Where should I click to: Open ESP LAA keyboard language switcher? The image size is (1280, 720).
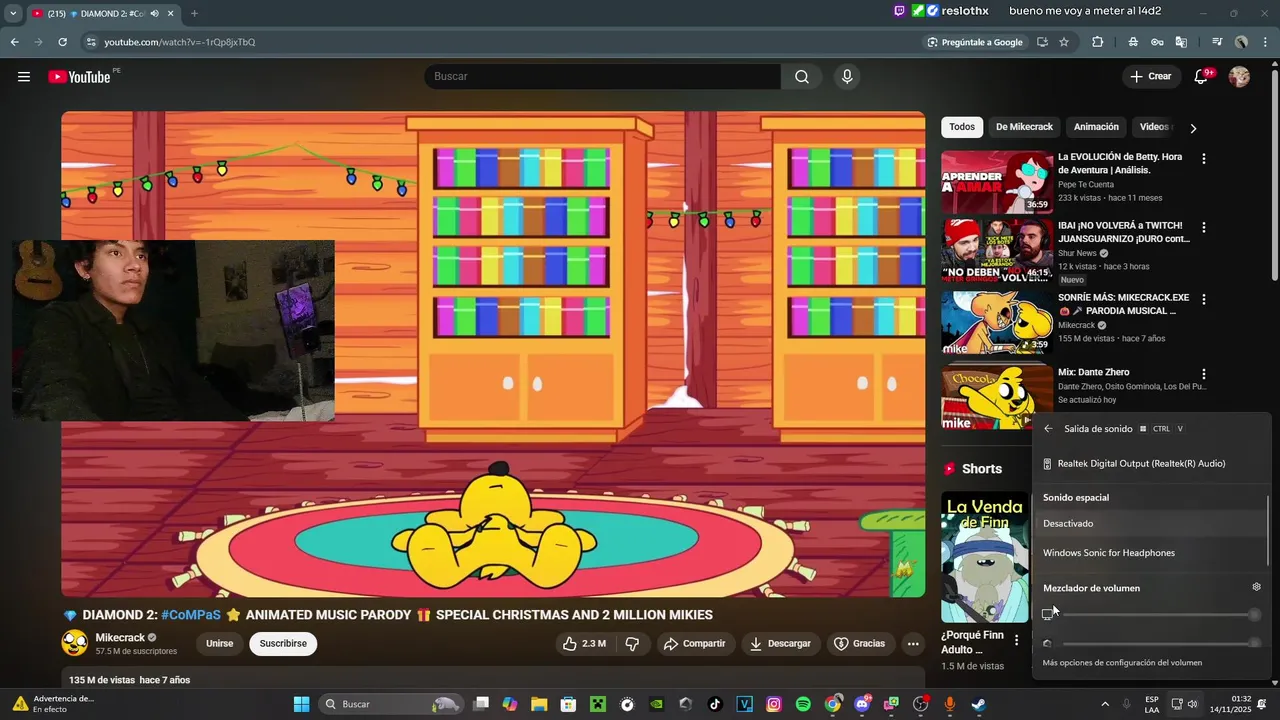click(1152, 704)
